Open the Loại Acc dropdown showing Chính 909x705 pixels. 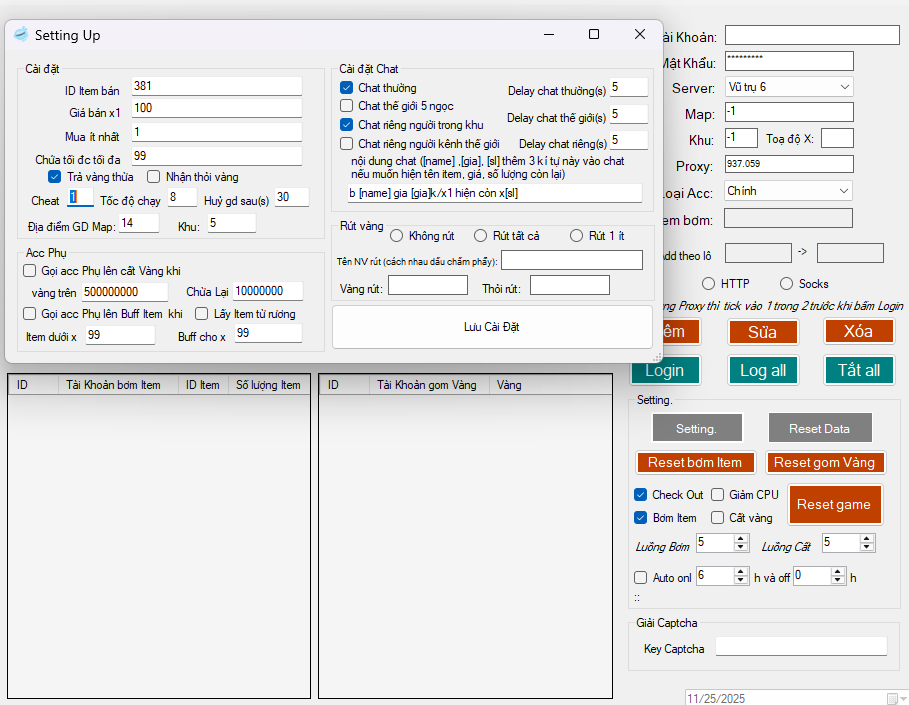(843, 190)
